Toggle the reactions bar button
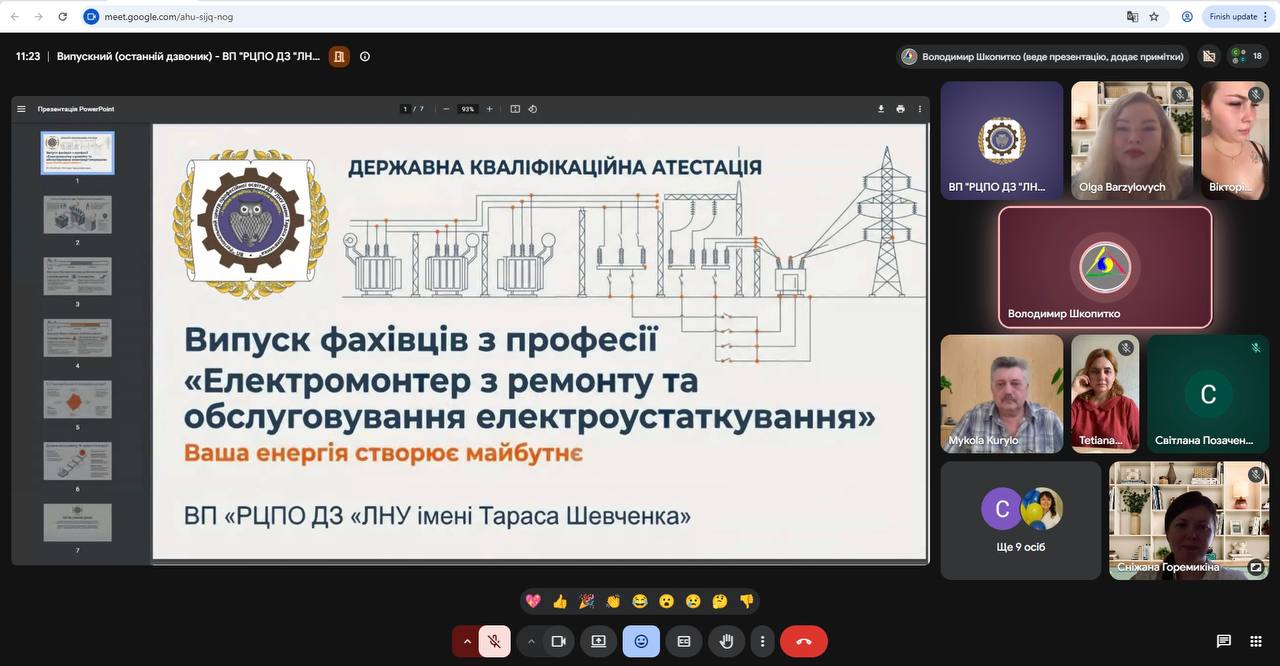Viewport: 1280px width, 666px height. [641, 641]
